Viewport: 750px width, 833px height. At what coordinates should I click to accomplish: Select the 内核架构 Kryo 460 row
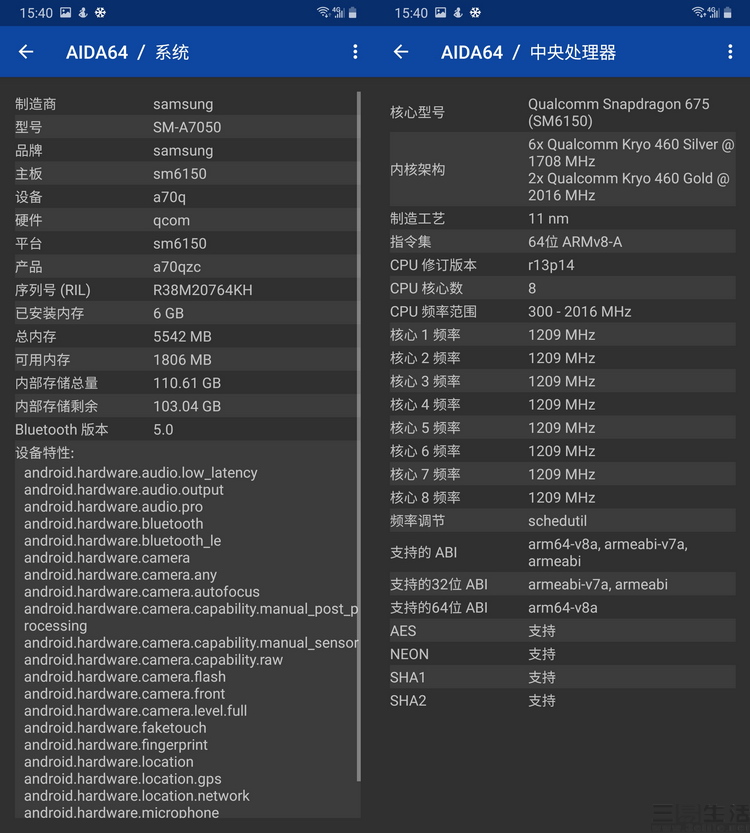562,169
